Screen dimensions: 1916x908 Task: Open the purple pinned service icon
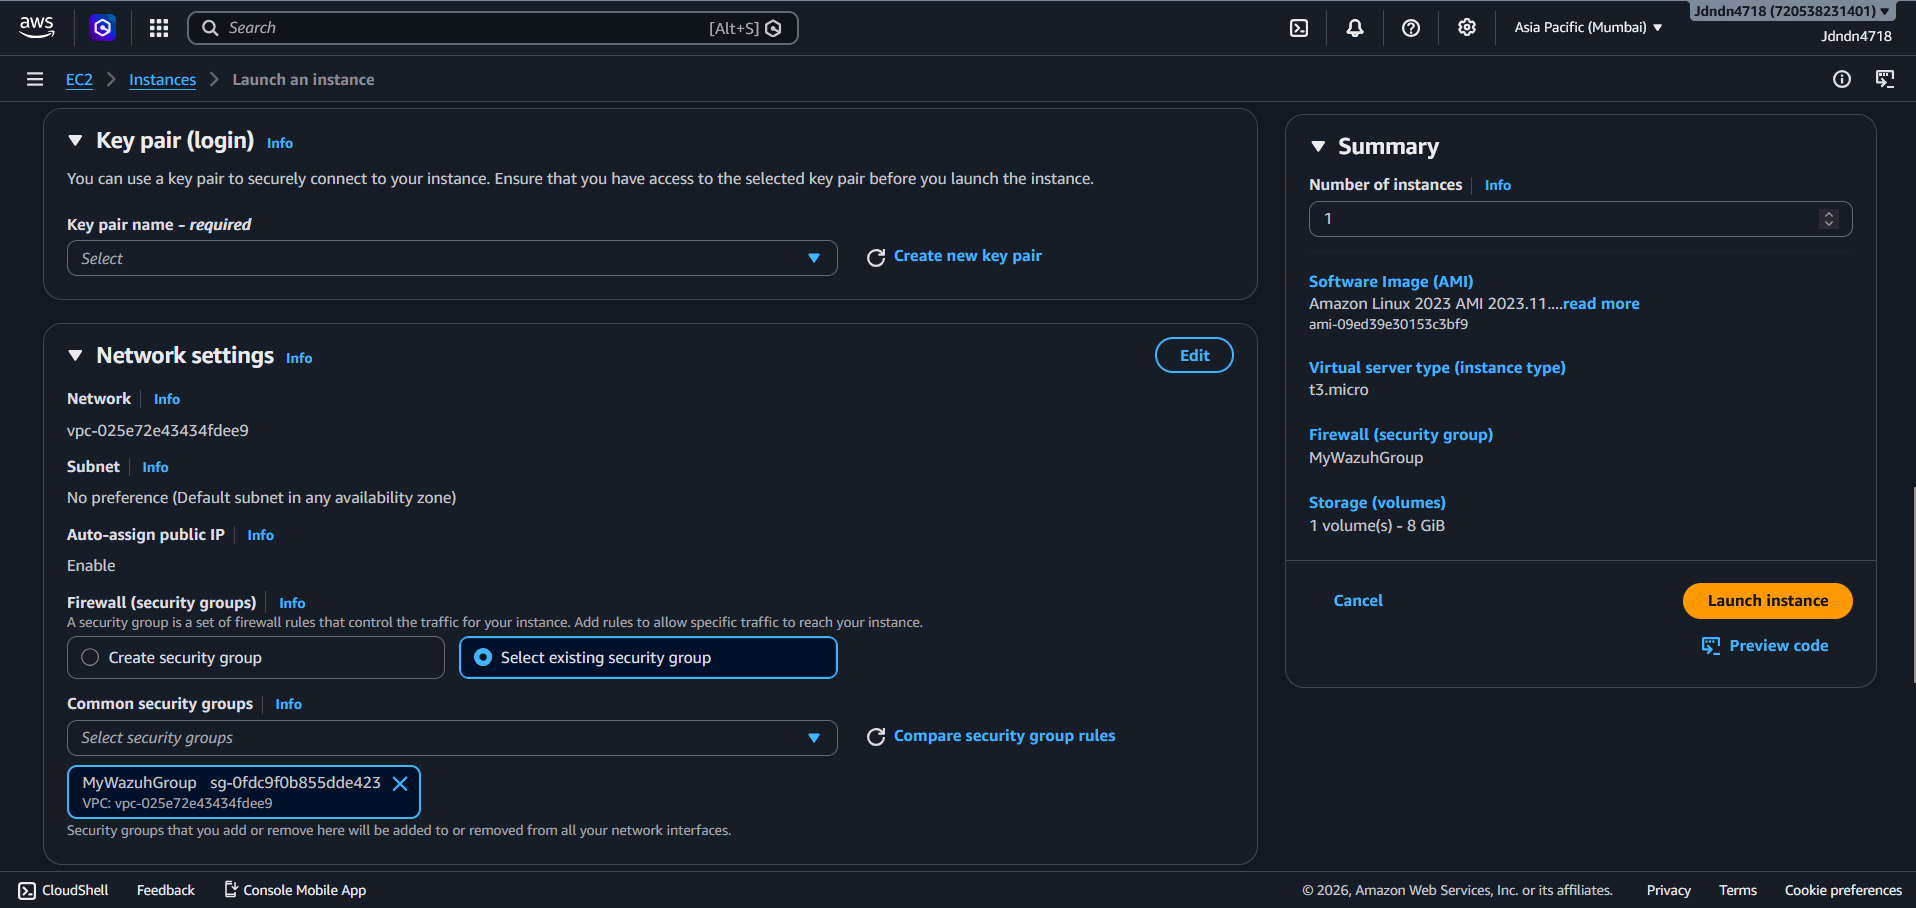click(x=103, y=28)
